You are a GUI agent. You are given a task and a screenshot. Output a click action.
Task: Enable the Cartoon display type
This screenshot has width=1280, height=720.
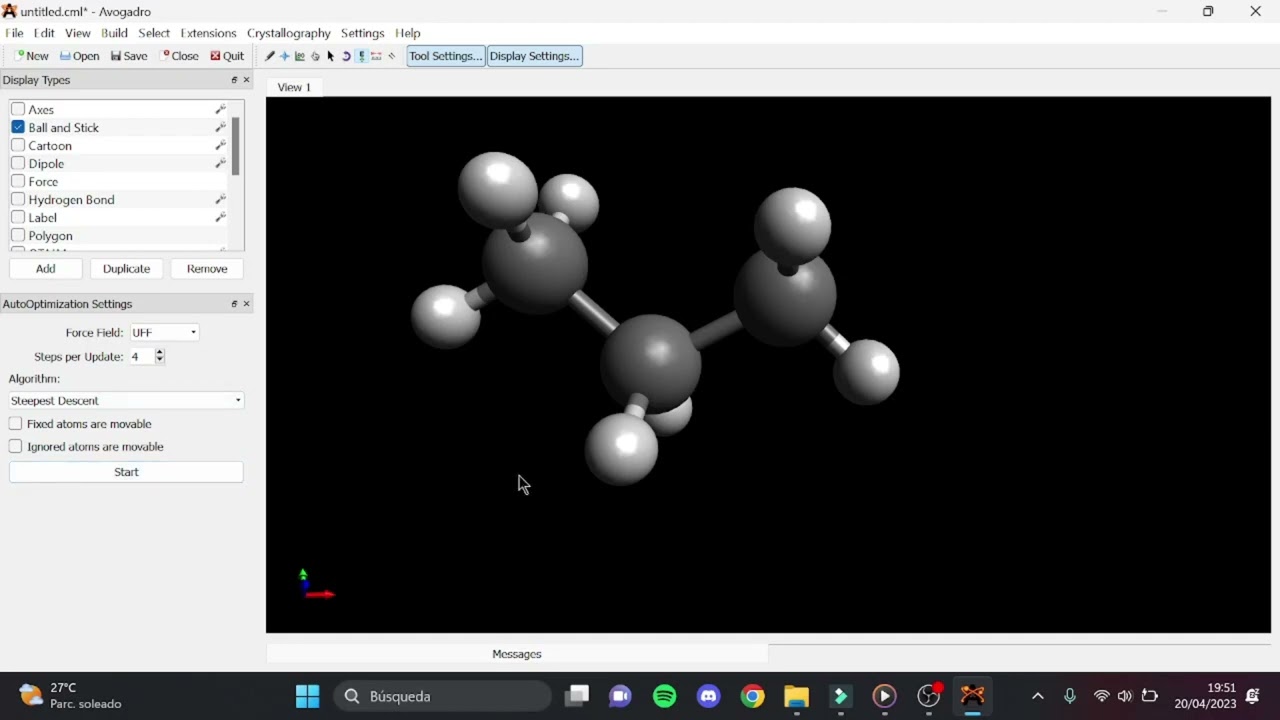(18, 145)
